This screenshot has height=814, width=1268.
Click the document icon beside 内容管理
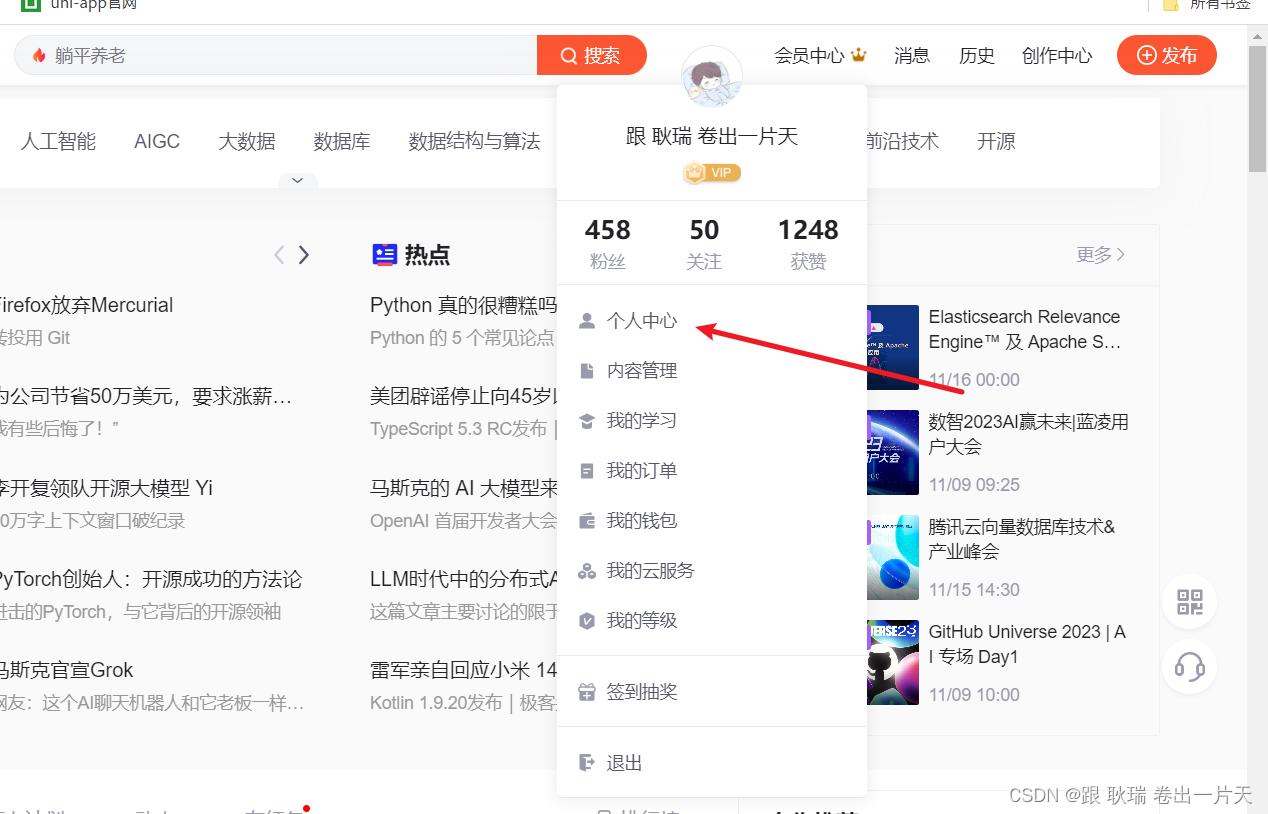(587, 370)
